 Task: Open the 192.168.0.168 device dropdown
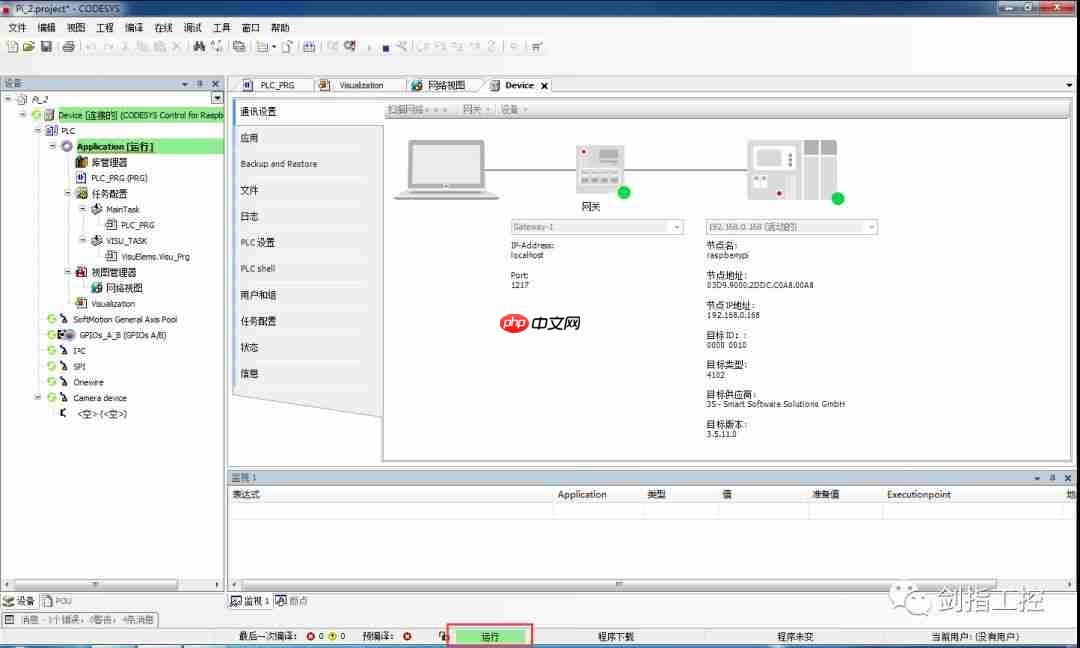coord(871,227)
